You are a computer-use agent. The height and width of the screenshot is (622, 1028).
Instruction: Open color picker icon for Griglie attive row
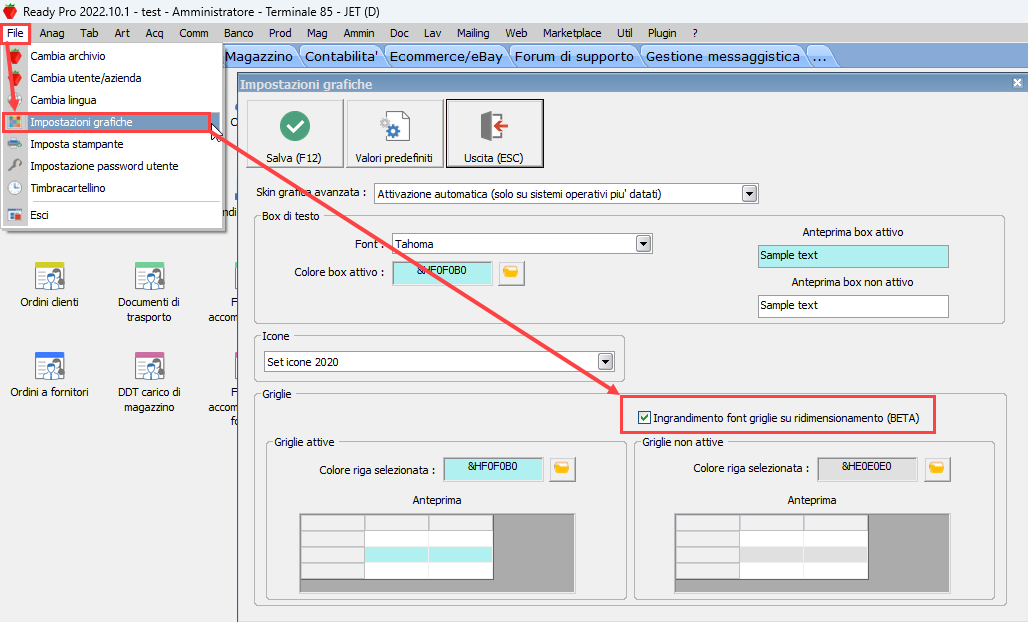(562, 469)
